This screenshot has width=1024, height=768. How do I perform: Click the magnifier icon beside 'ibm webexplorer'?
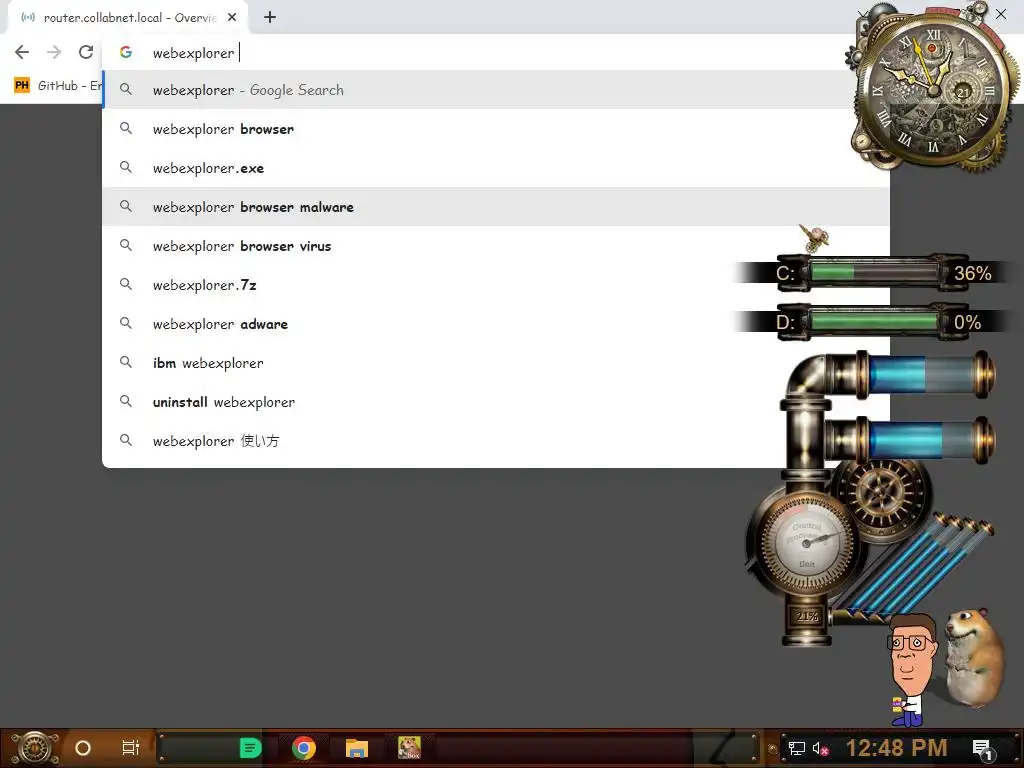click(126, 362)
